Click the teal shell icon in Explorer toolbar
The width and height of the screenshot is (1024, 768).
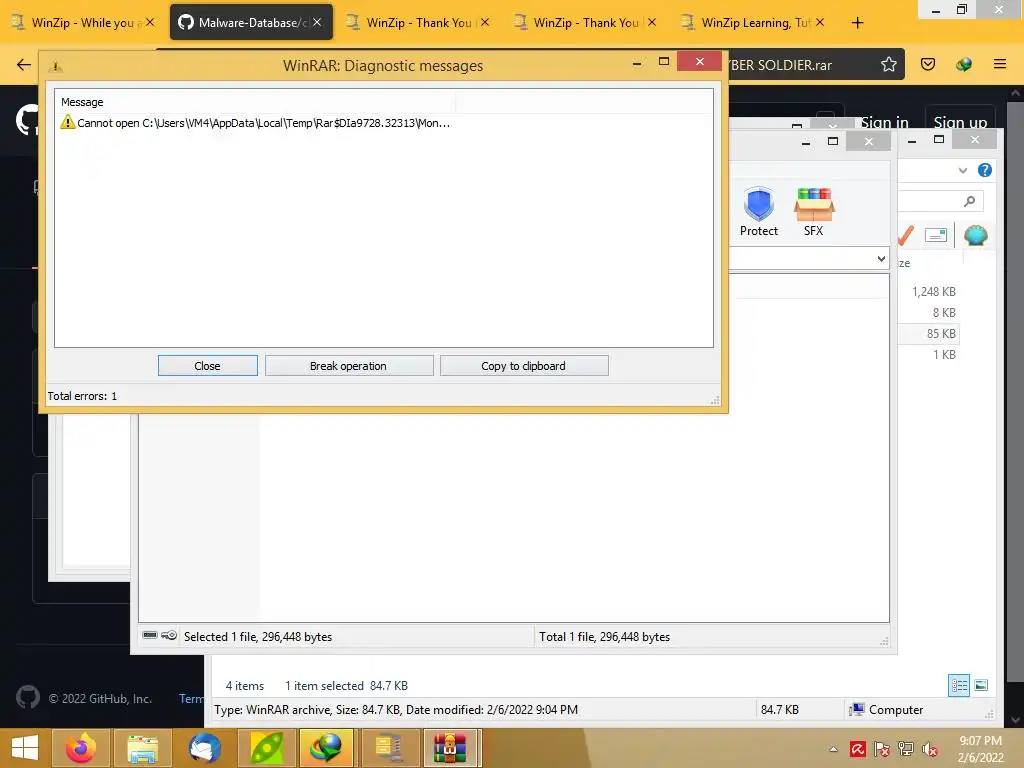click(x=975, y=235)
